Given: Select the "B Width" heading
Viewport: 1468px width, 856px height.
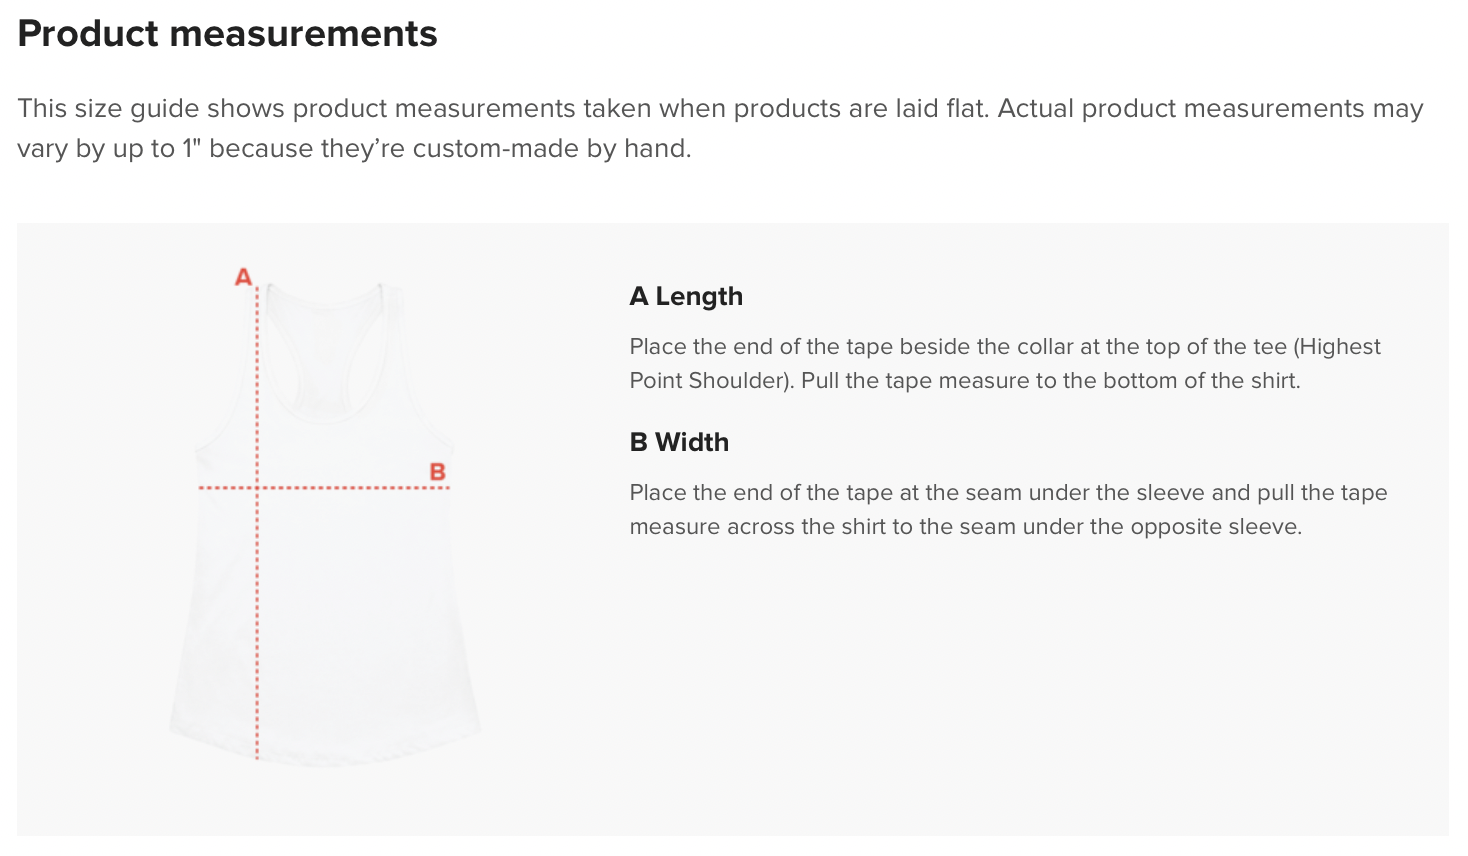Looking at the screenshot, I should pyautogui.click(x=679, y=443).
